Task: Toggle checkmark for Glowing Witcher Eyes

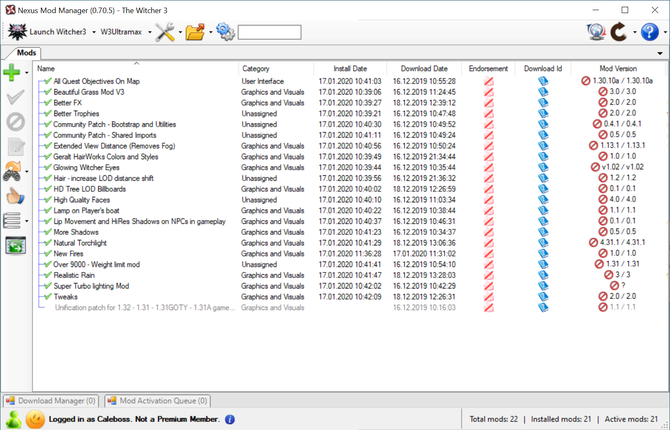Action: [x=48, y=167]
